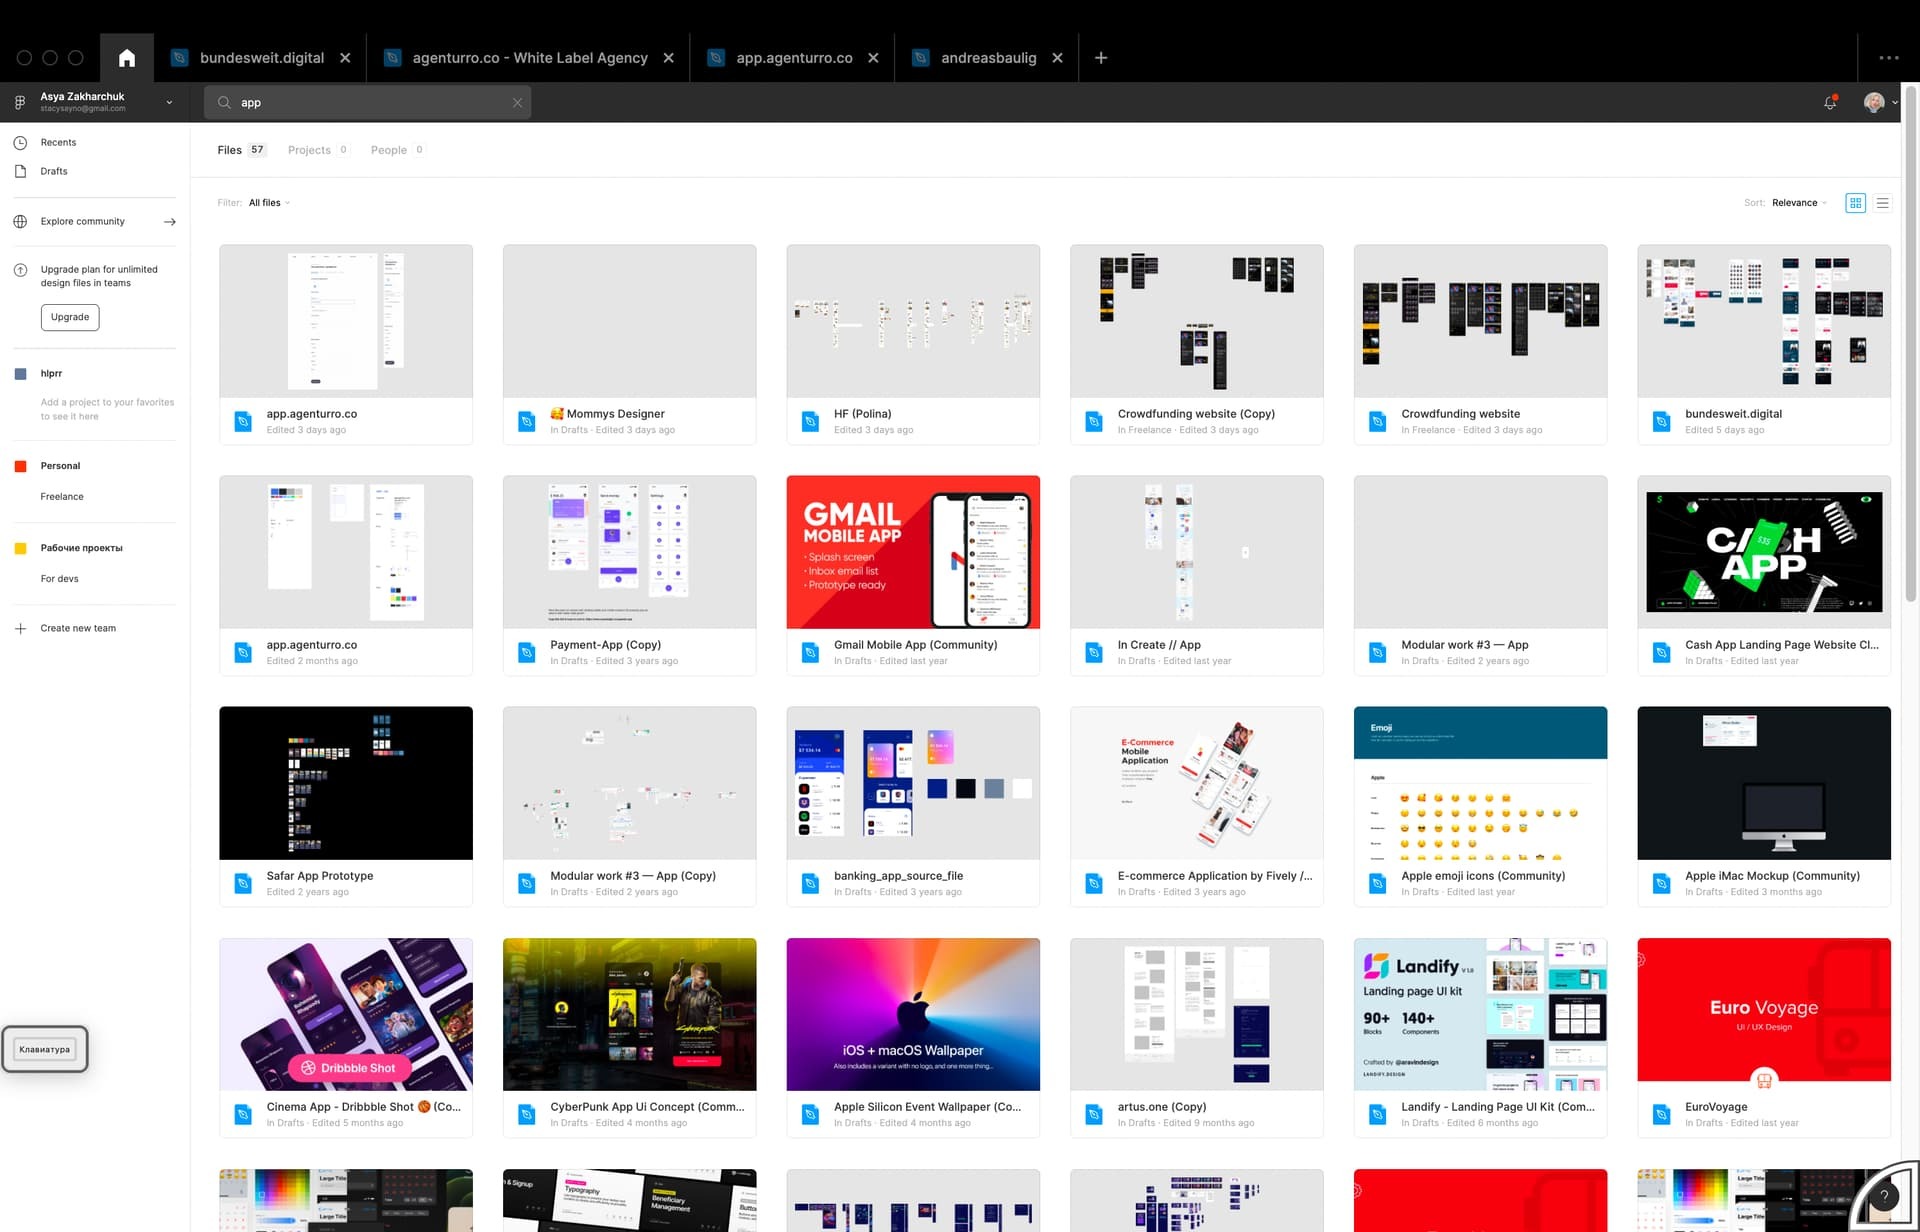
Task: Open the Gmail Mobile App thumbnail
Action: (x=913, y=552)
